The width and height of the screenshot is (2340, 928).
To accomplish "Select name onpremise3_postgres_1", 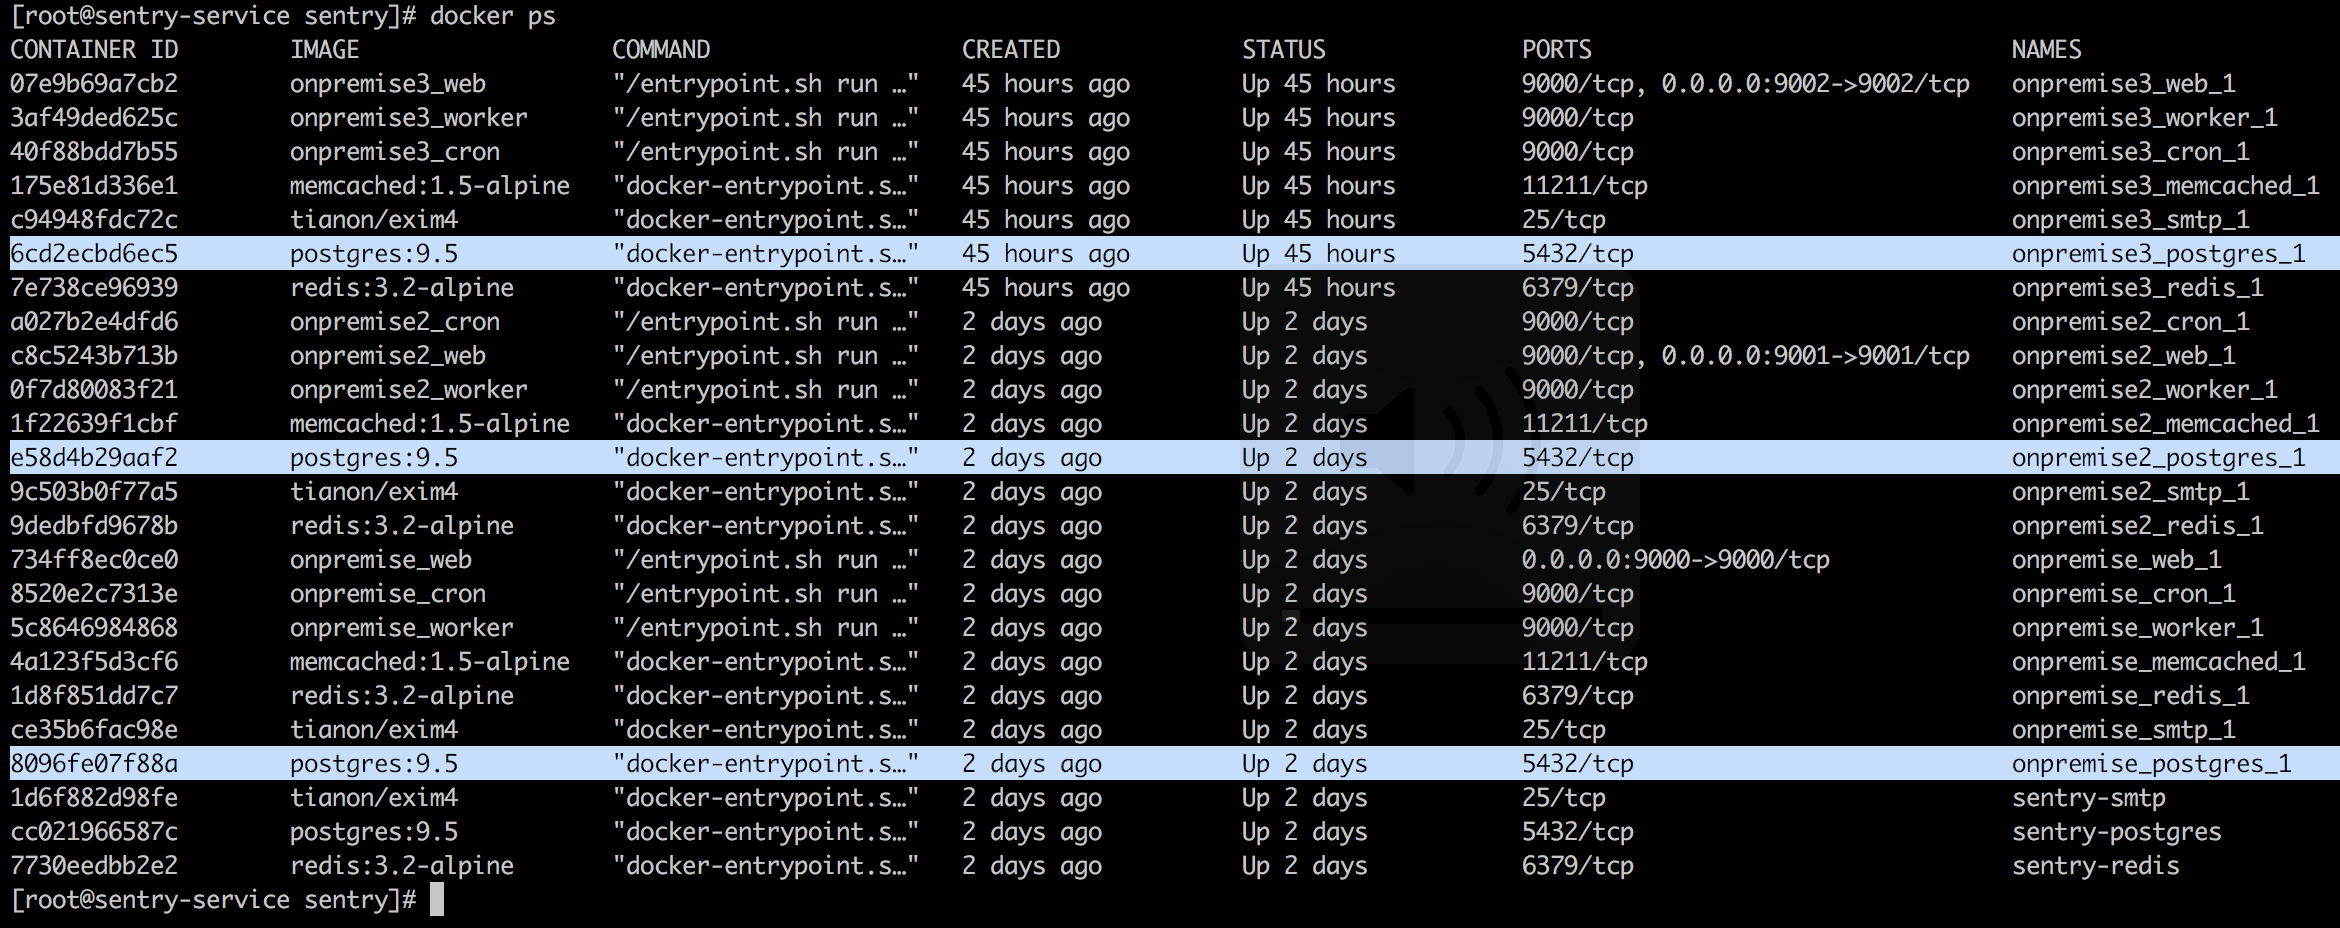I will point(2159,254).
